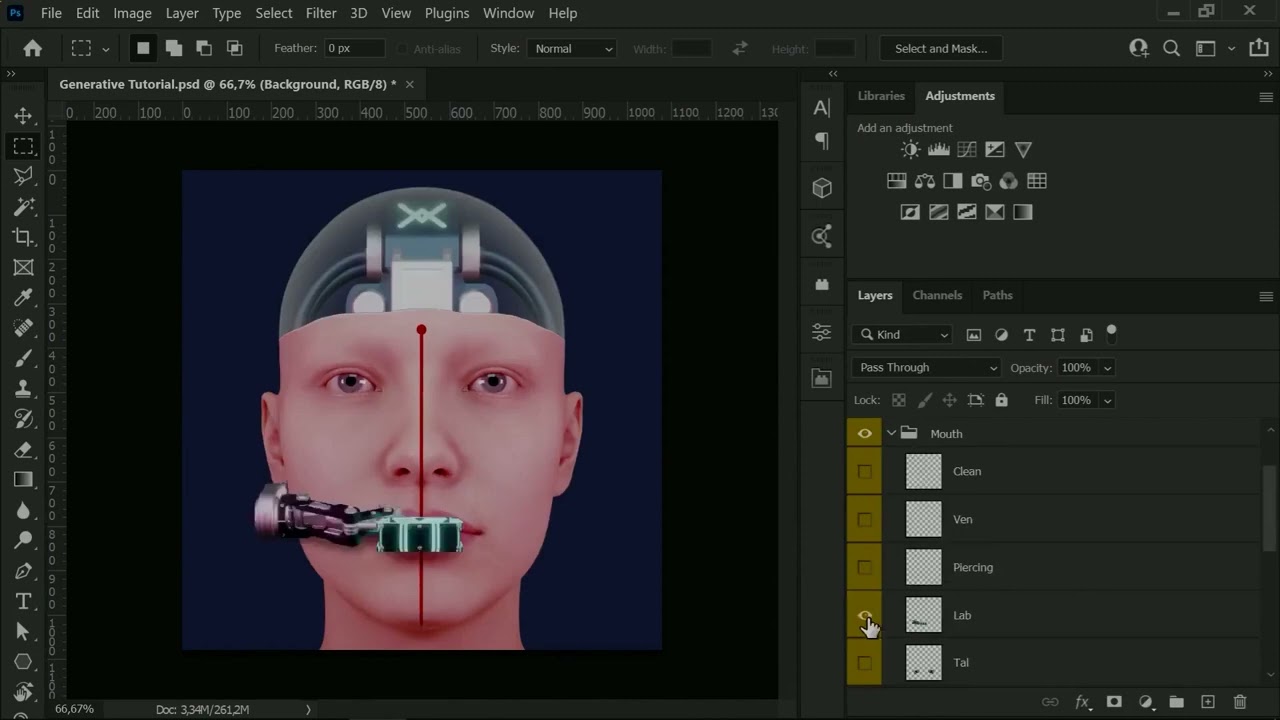Select the Pen tool
1280x720 pixels.
[x=23, y=571]
